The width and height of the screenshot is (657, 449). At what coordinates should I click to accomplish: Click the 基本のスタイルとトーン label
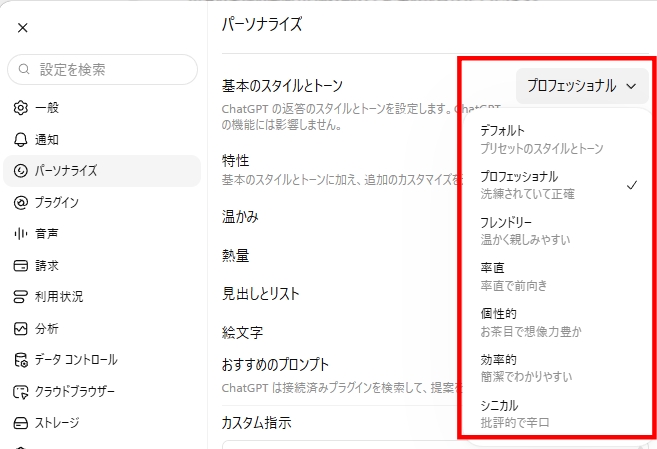[282, 86]
